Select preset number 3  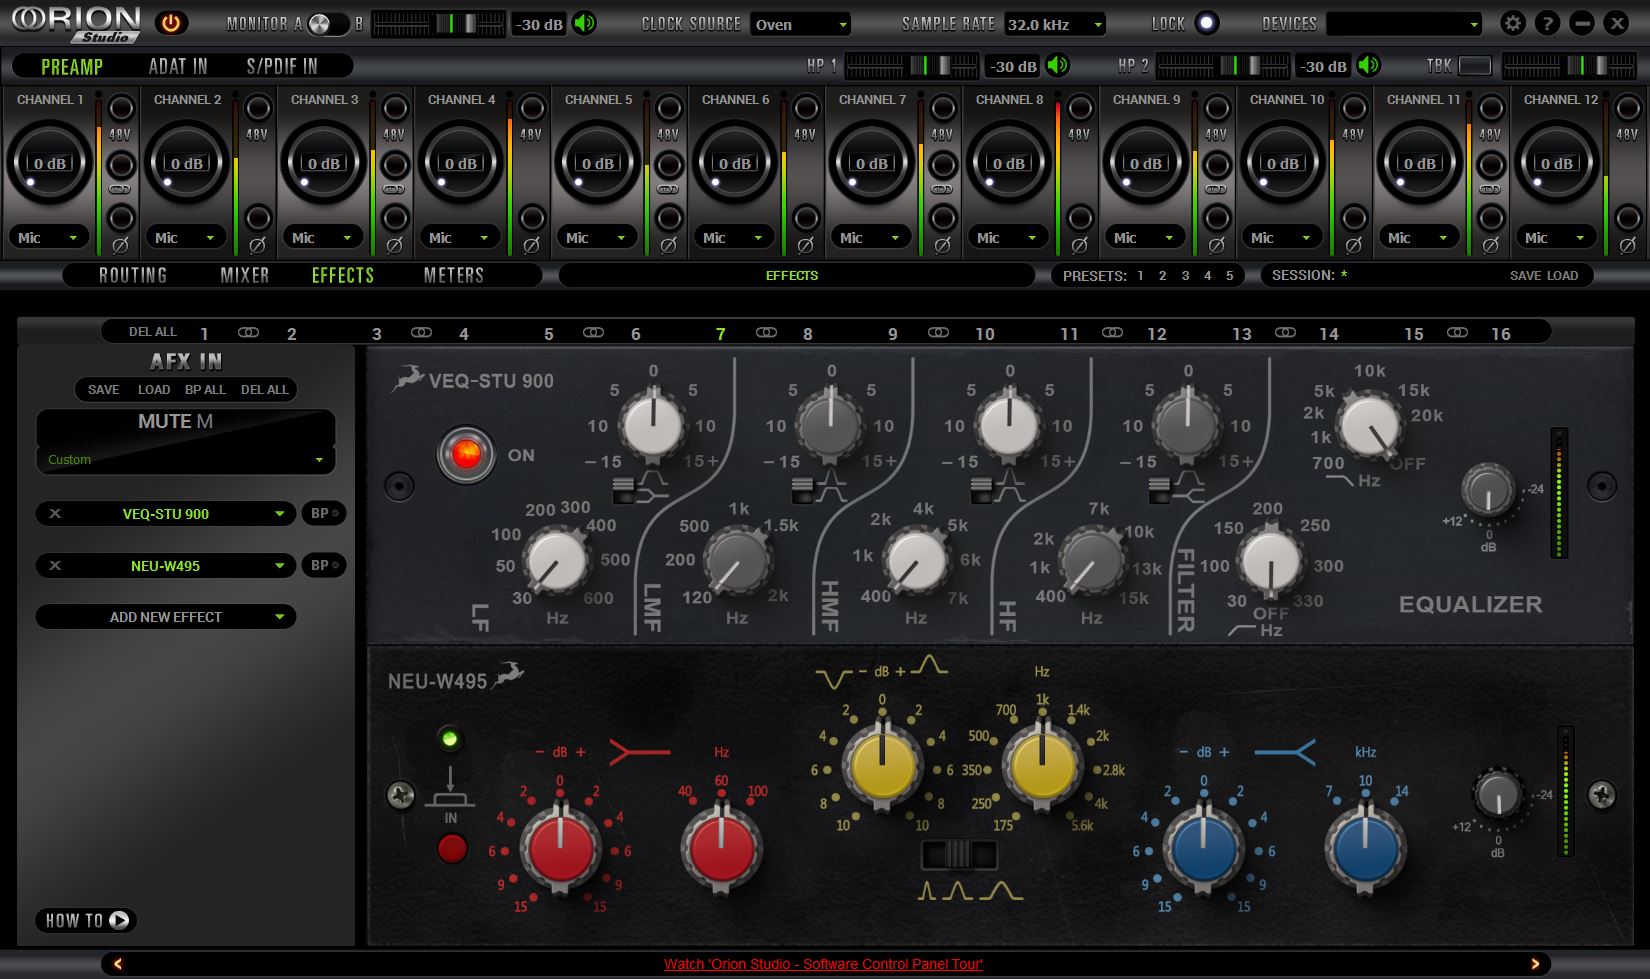(x=1184, y=275)
